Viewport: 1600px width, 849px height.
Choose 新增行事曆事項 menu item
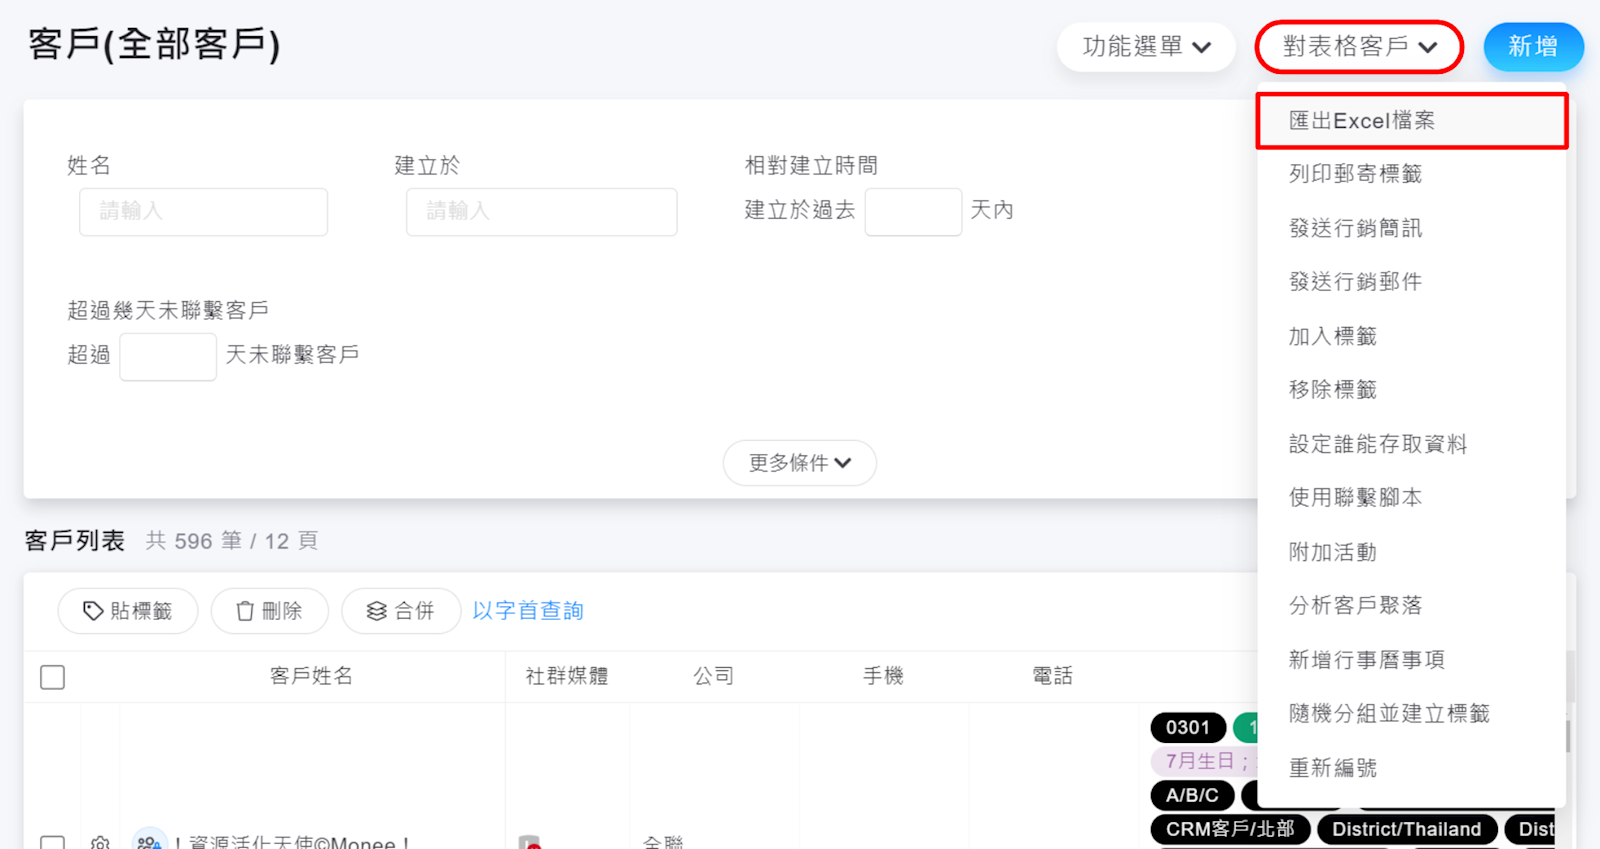pos(1412,660)
